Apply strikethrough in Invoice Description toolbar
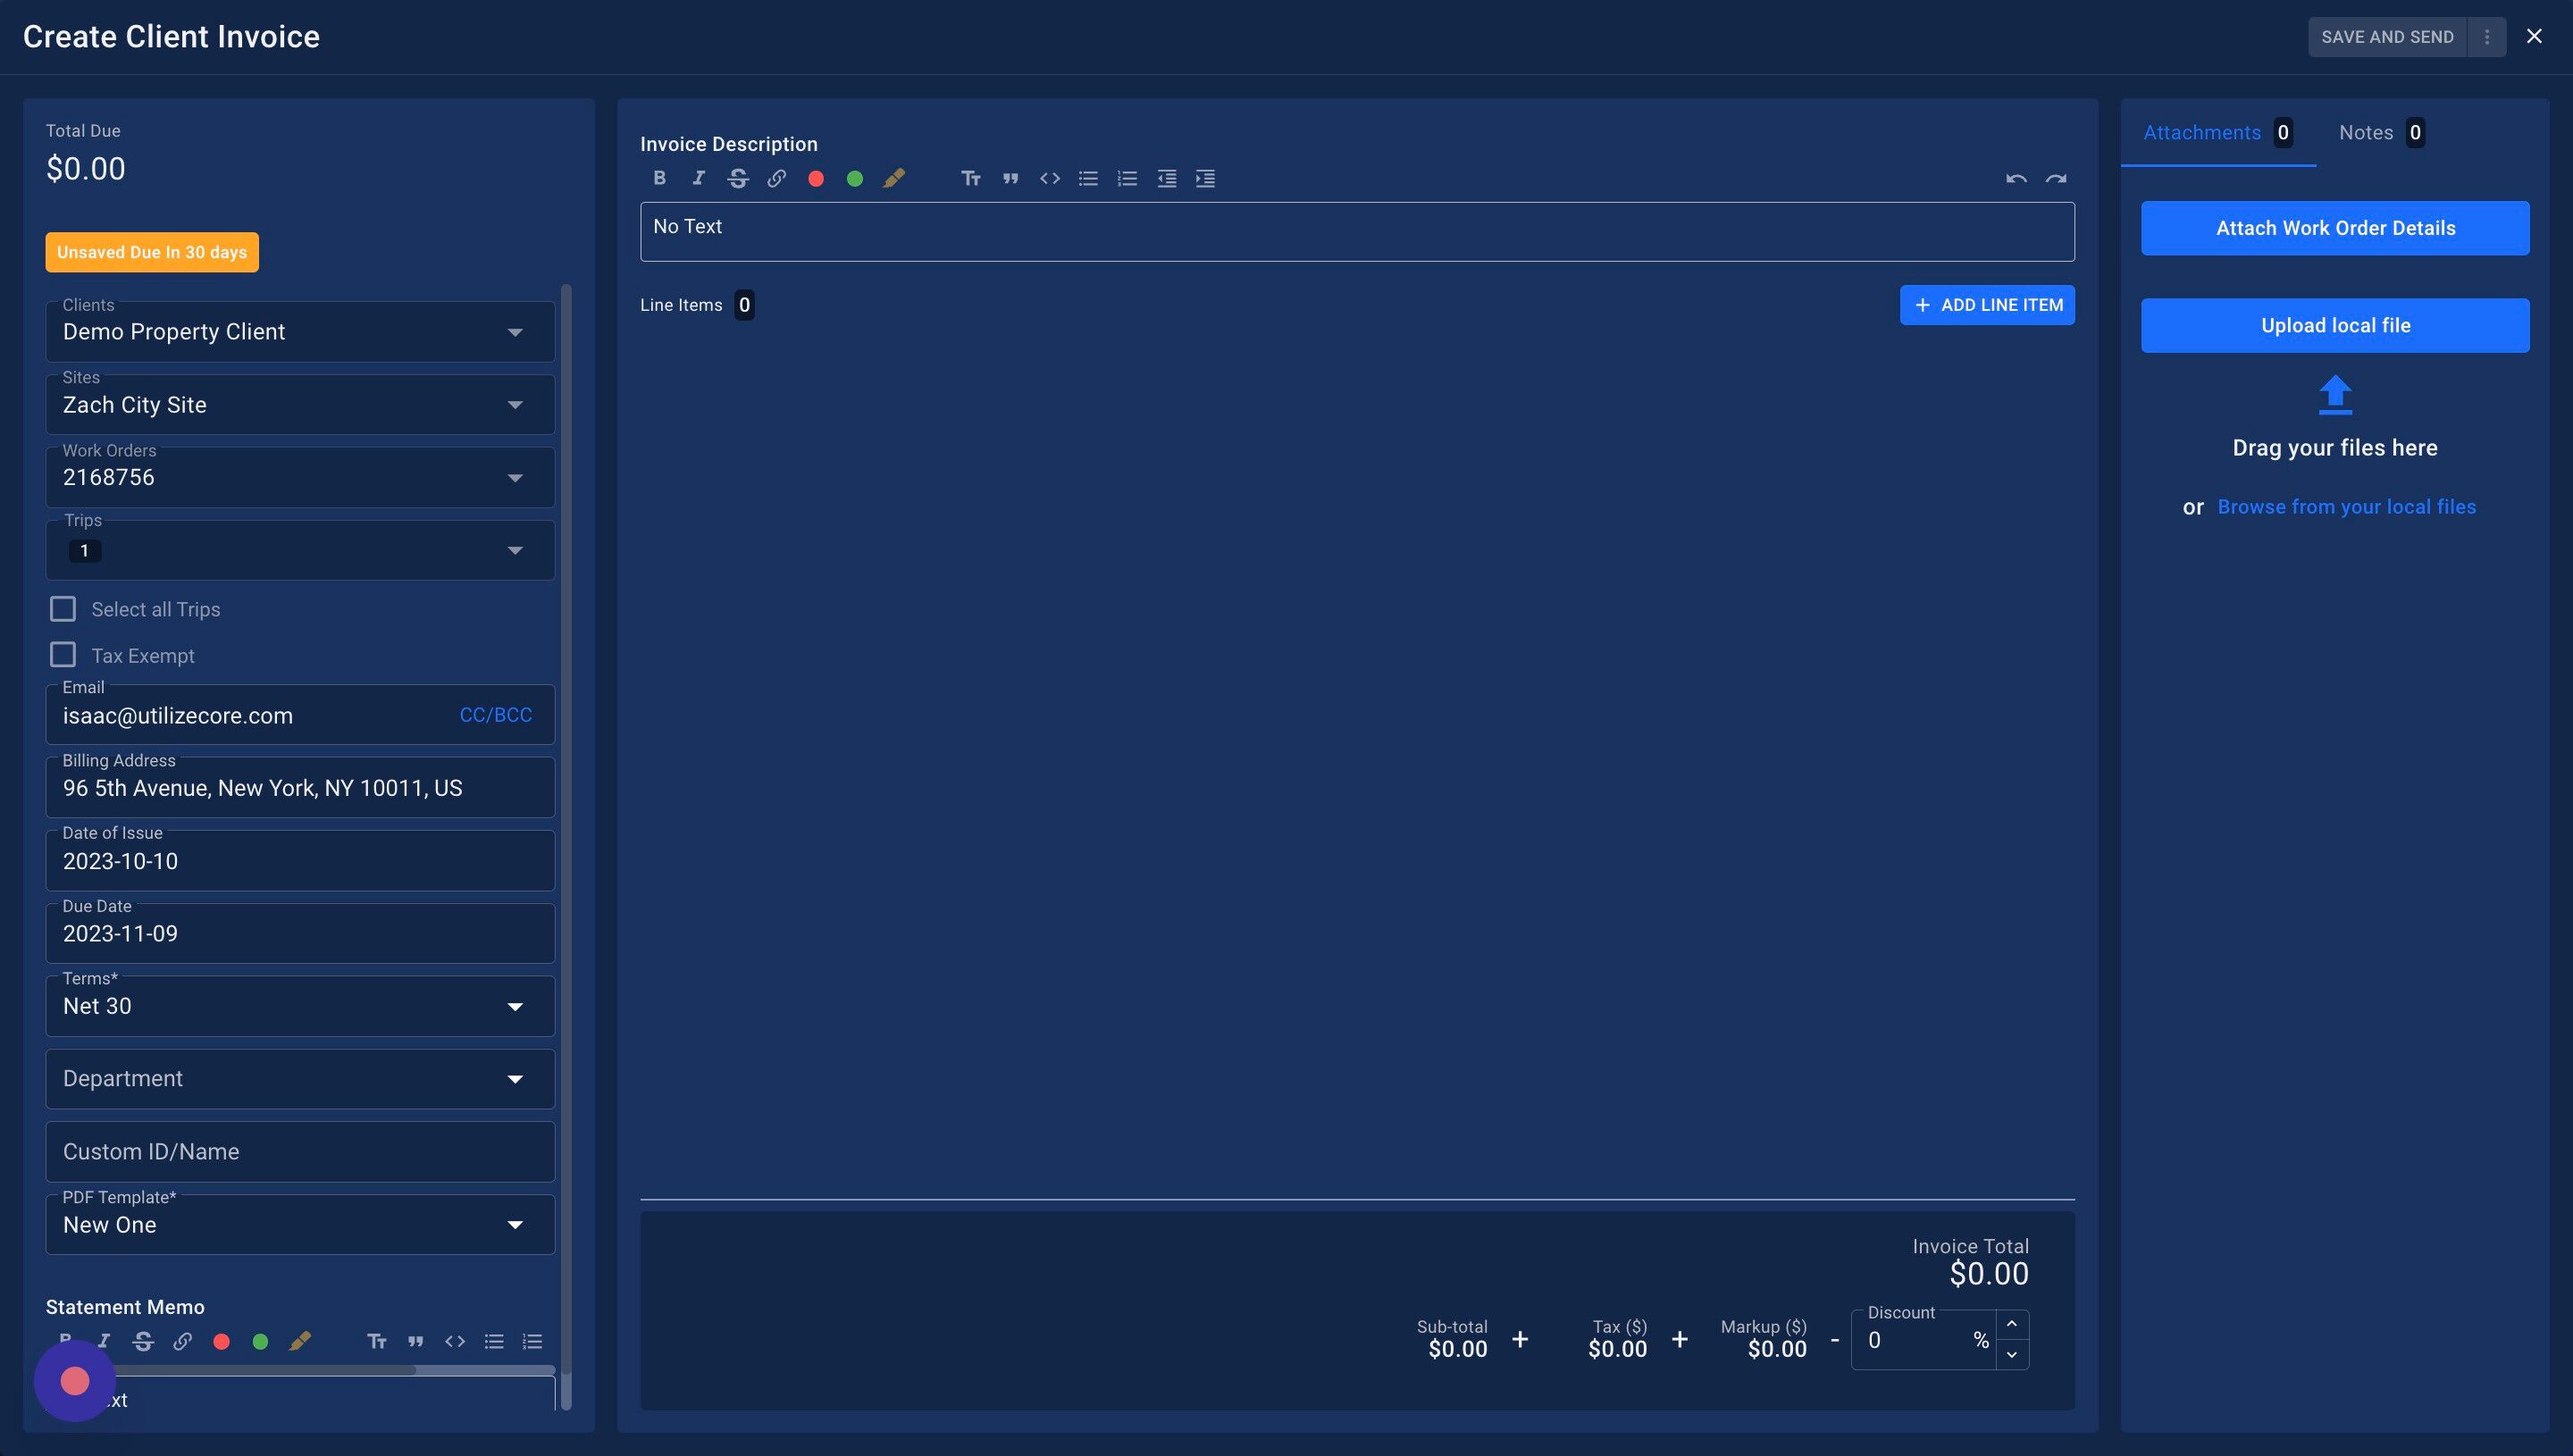The width and height of the screenshot is (2573, 1456). [x=738, y=178]
